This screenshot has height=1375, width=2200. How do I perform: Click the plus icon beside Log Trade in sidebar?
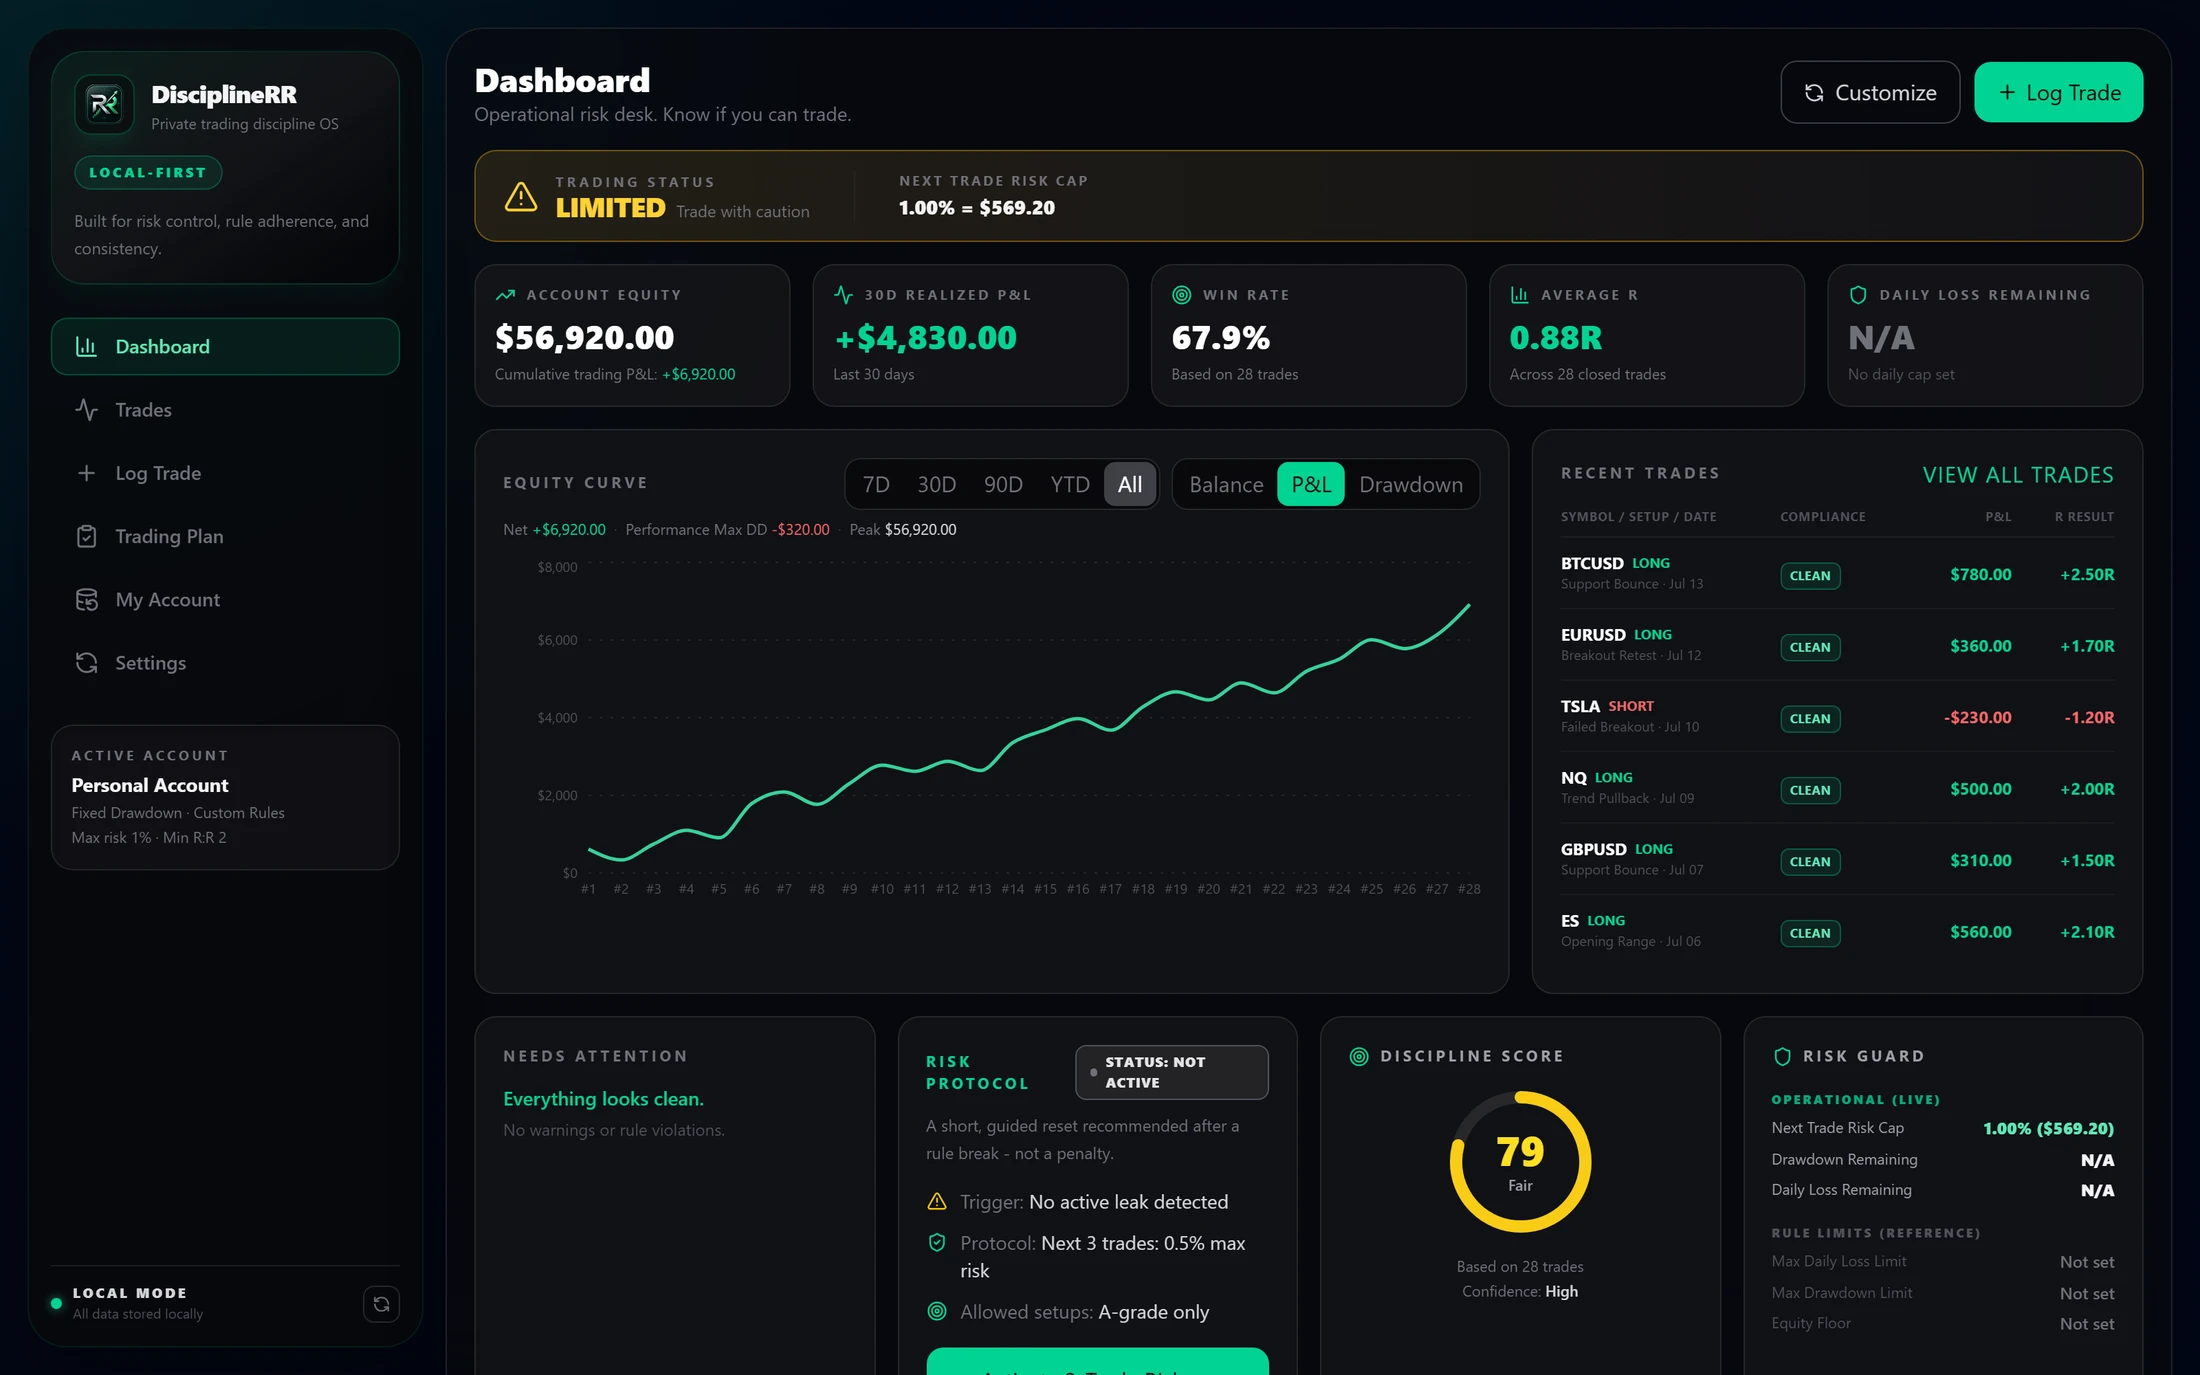coord(86,472)
